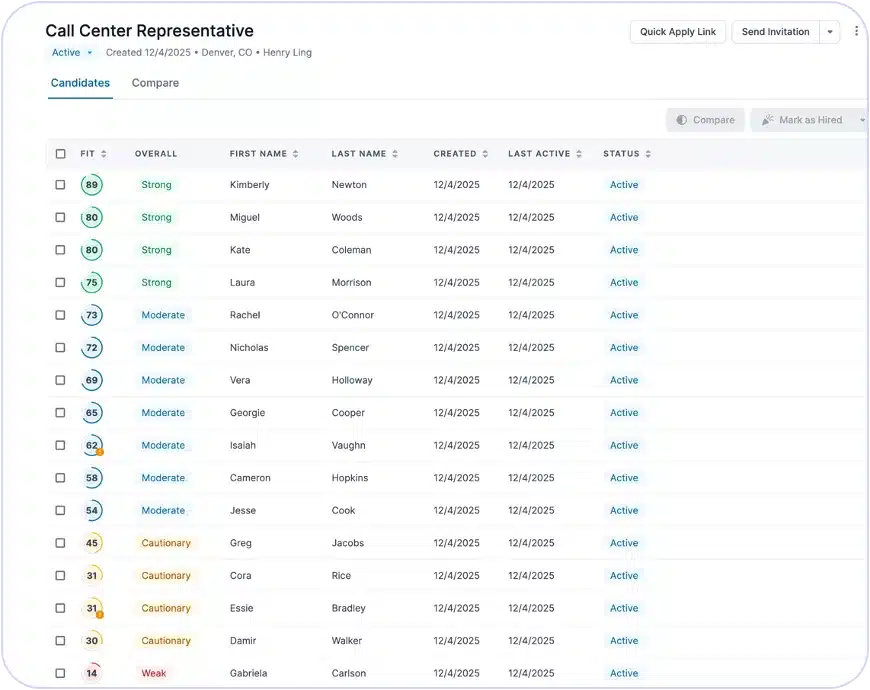Screen dimensions: 870x690
Task: Click Gabriela Carlson's fit score 14 badge
Action: [92, 673]
